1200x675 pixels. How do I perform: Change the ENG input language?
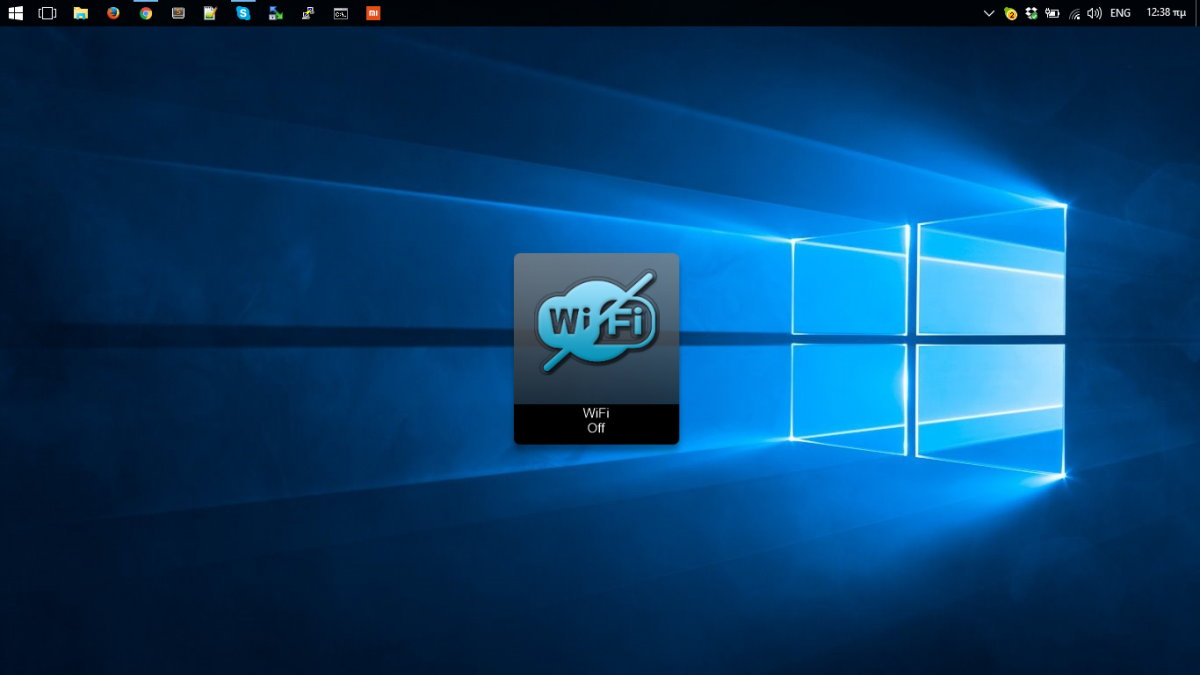(x=1120, y=13)
